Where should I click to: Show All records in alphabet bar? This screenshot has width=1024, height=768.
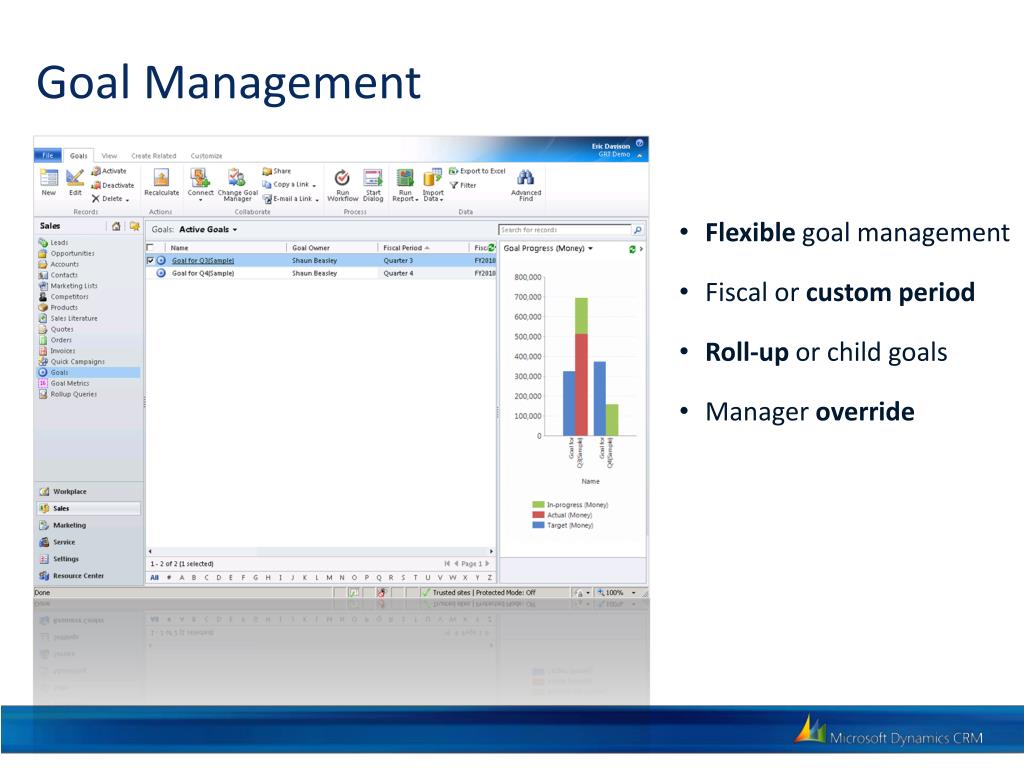click(155, 577)
